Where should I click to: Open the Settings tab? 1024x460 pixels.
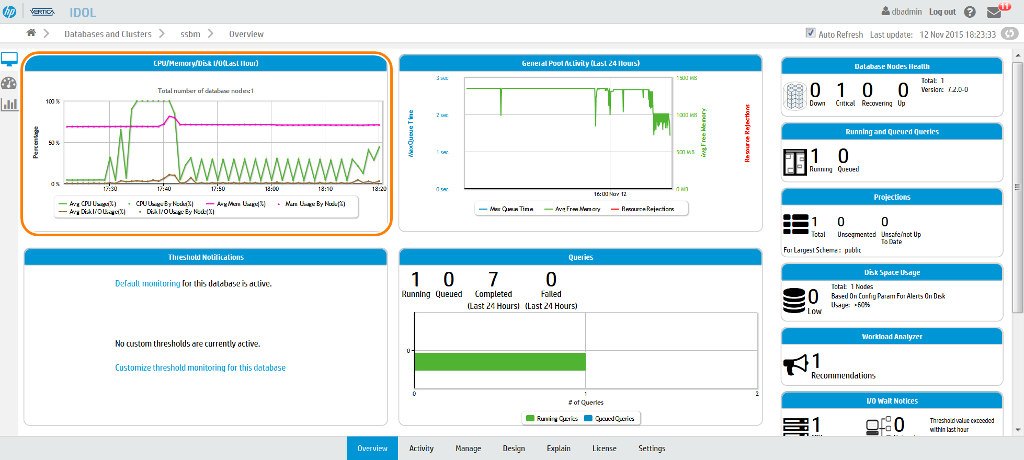(652, 449)
